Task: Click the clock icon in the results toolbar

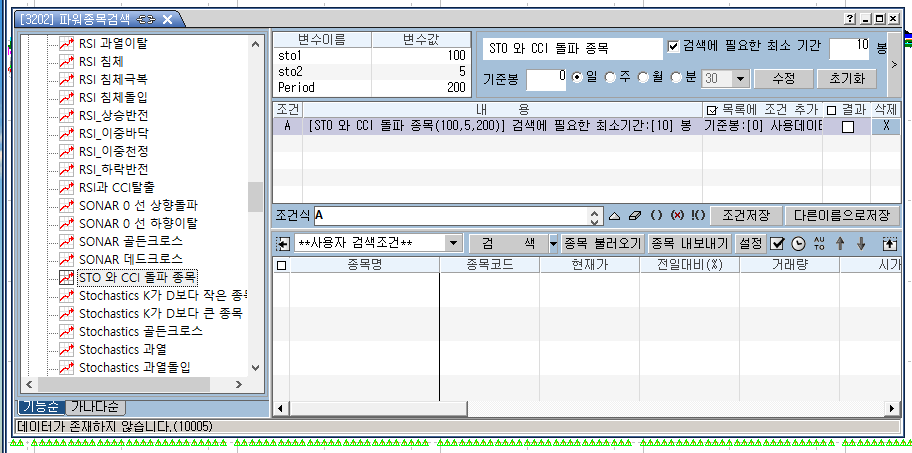Action: point(798,243)
